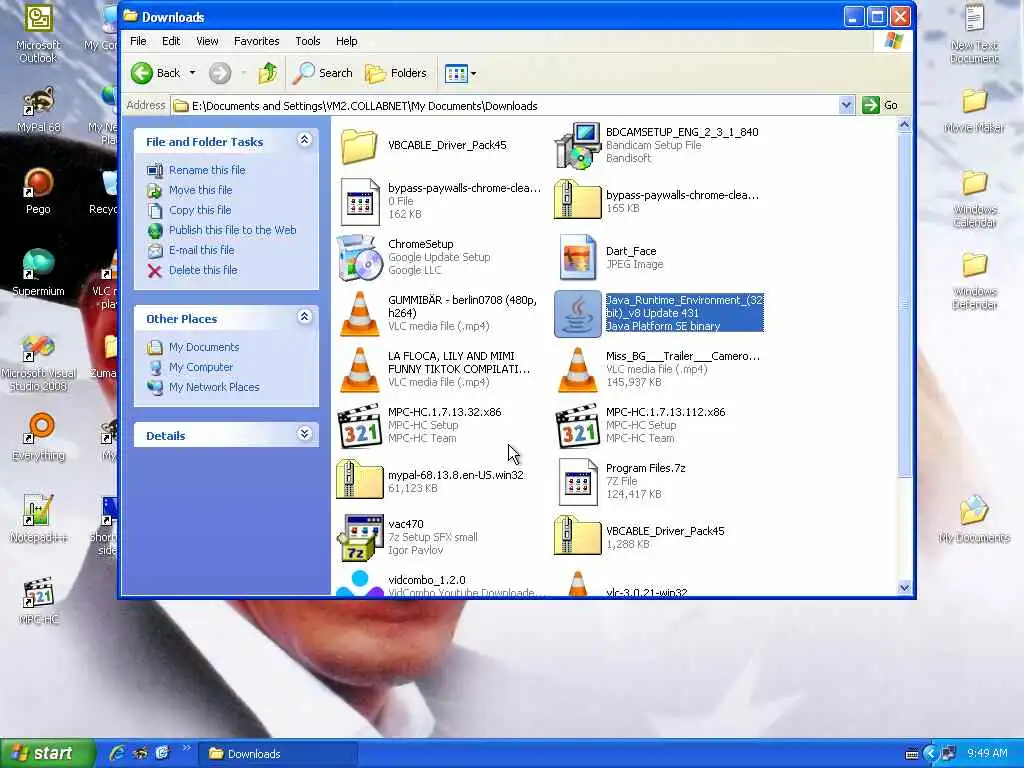
Task: Click the Downloads taskbar button
Action: tap(277, 754)
